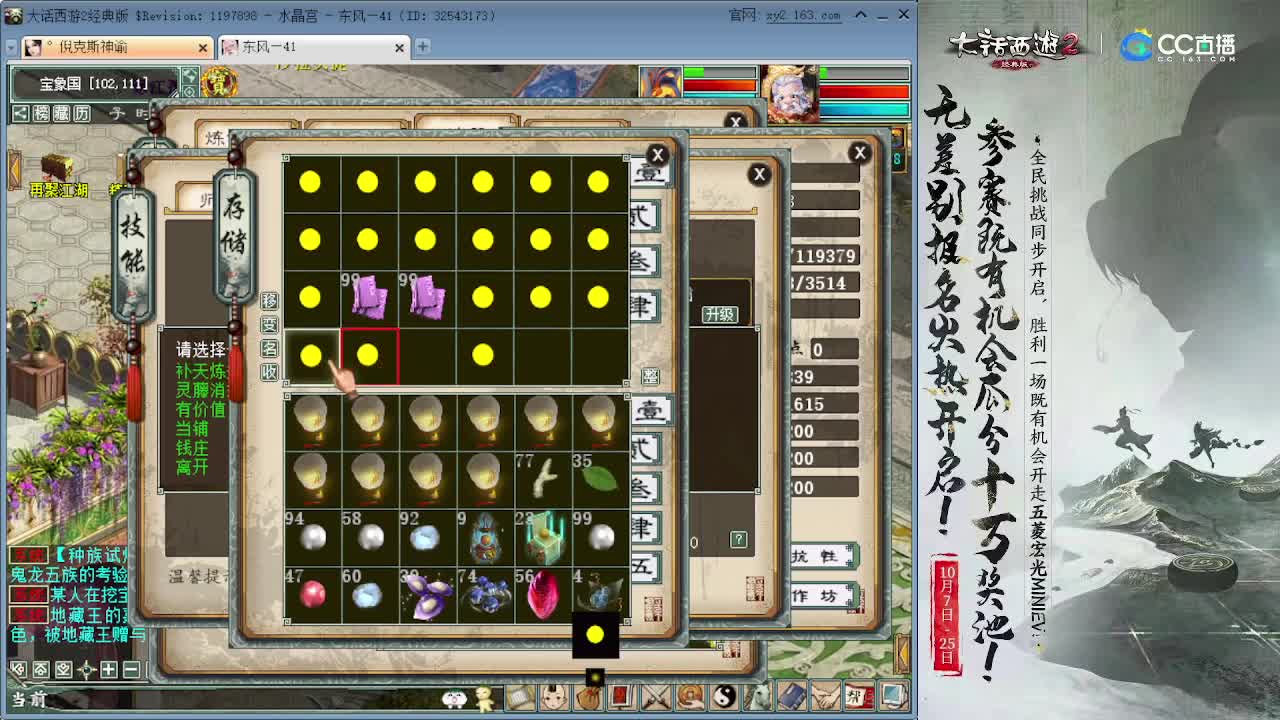The width and height of the screenshot is (1280, 720).
Task: Open the 作坊 workshop button
Action: coord(822,595)
